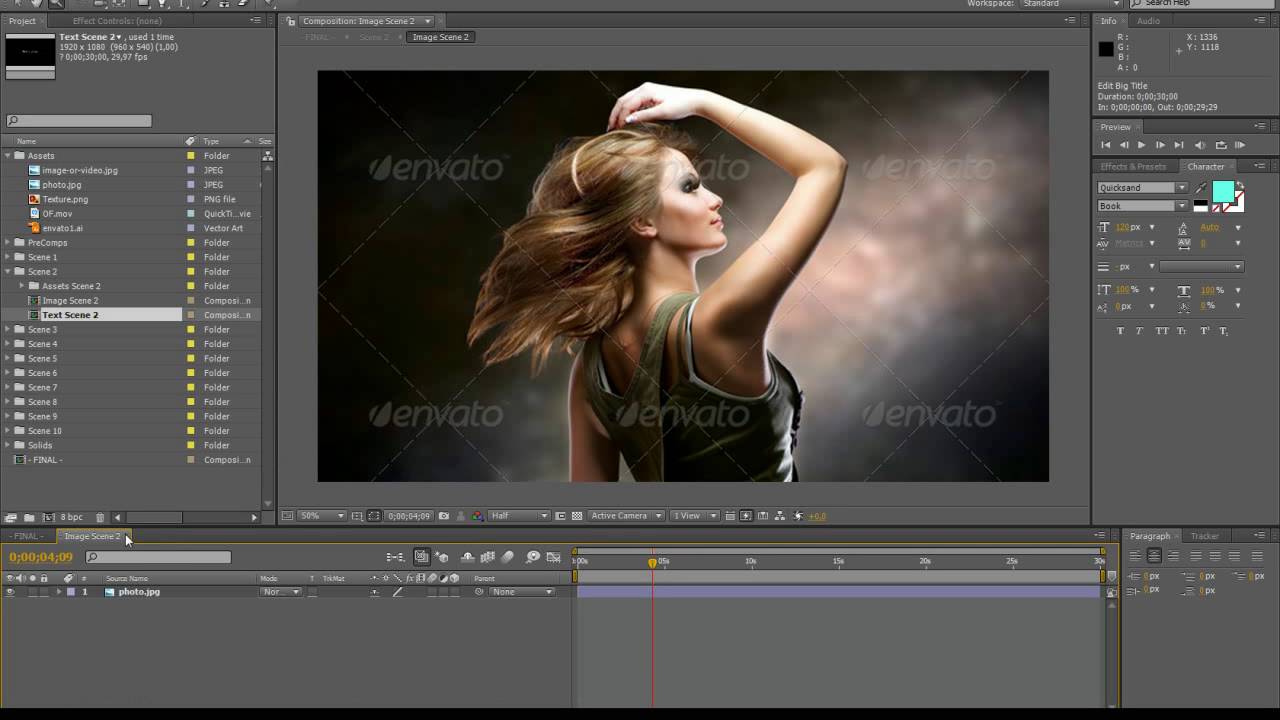Open the 1 View layout dropdown
1280x720 pixels.
694,516
